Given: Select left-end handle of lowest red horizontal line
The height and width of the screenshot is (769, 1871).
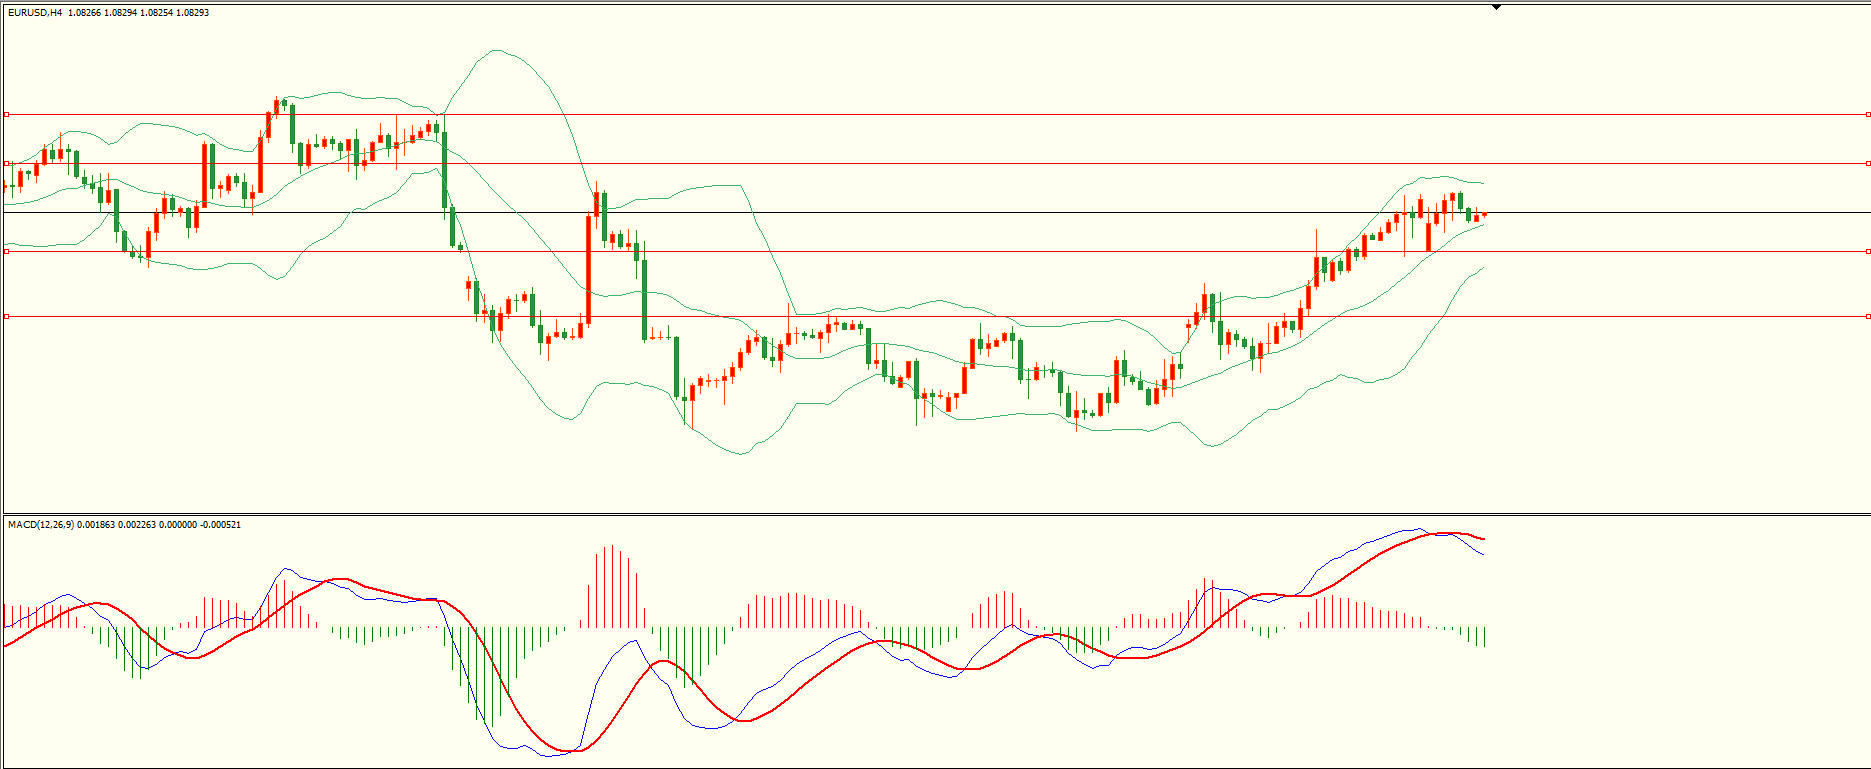Looking at the screenshot, I should click(x=6, y=317).
